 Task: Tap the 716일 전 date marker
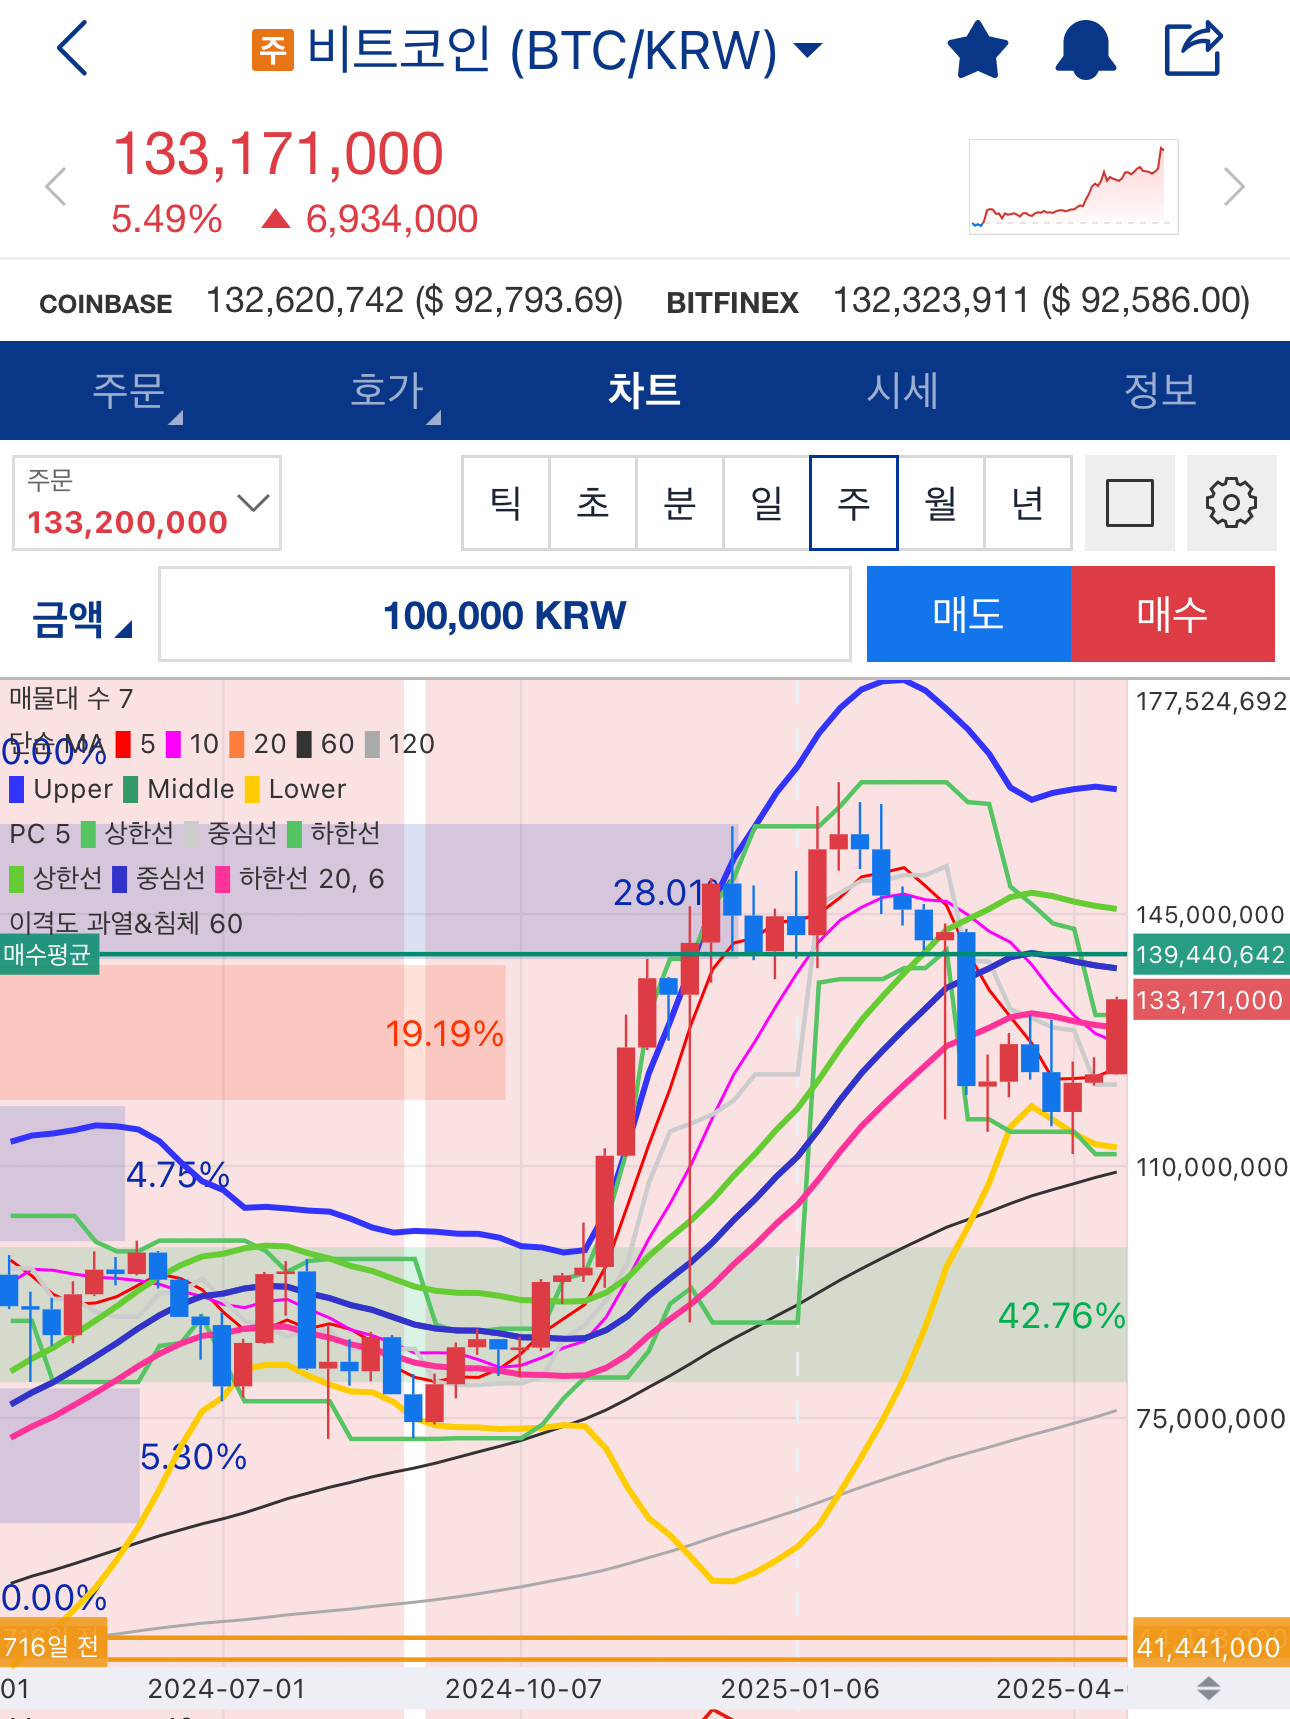pos(51,1647)
